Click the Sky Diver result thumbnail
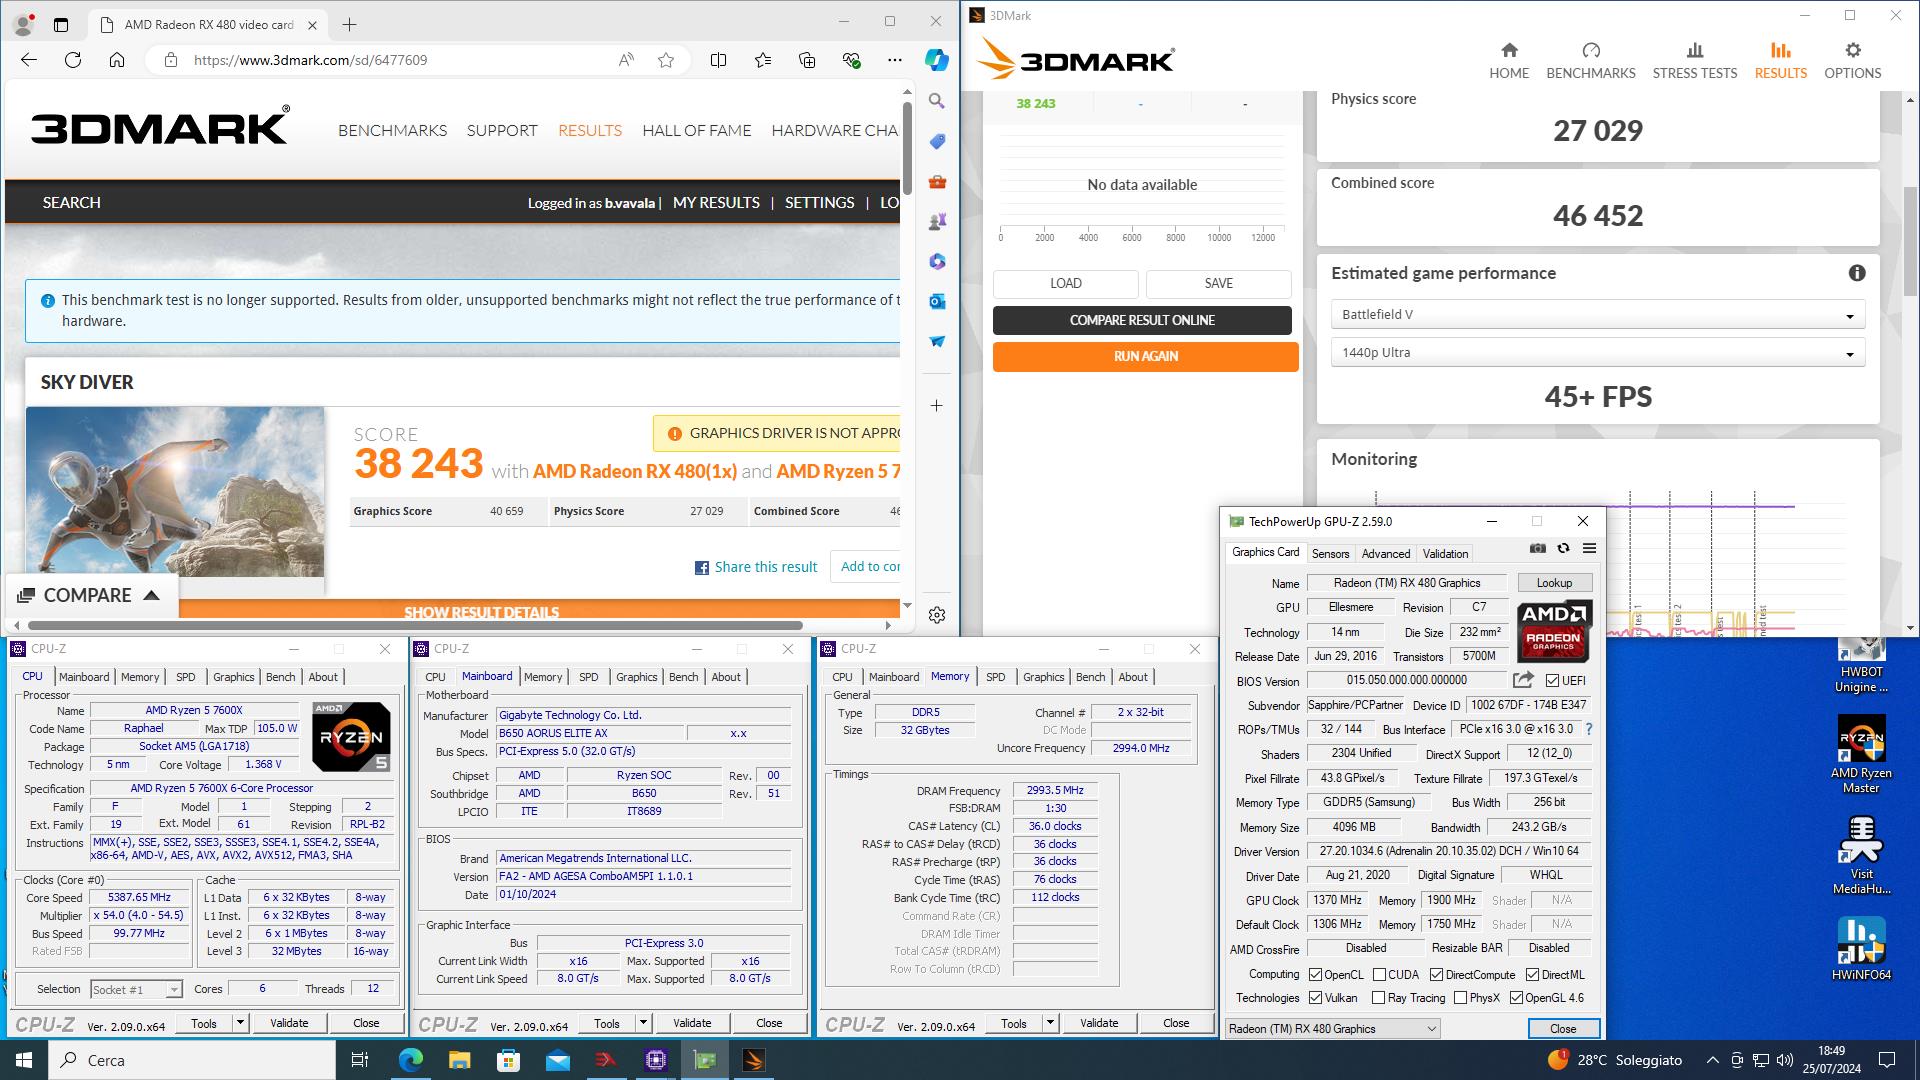The width and height of the screenshot is (1920, 1080). click(x=175, y=491)
